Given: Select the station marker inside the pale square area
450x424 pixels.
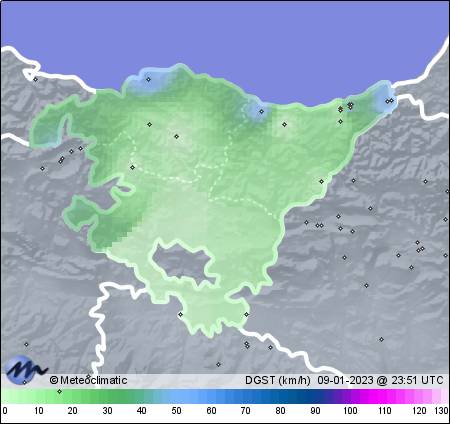Looking at the screenshot, I should (x=284, y=124).
